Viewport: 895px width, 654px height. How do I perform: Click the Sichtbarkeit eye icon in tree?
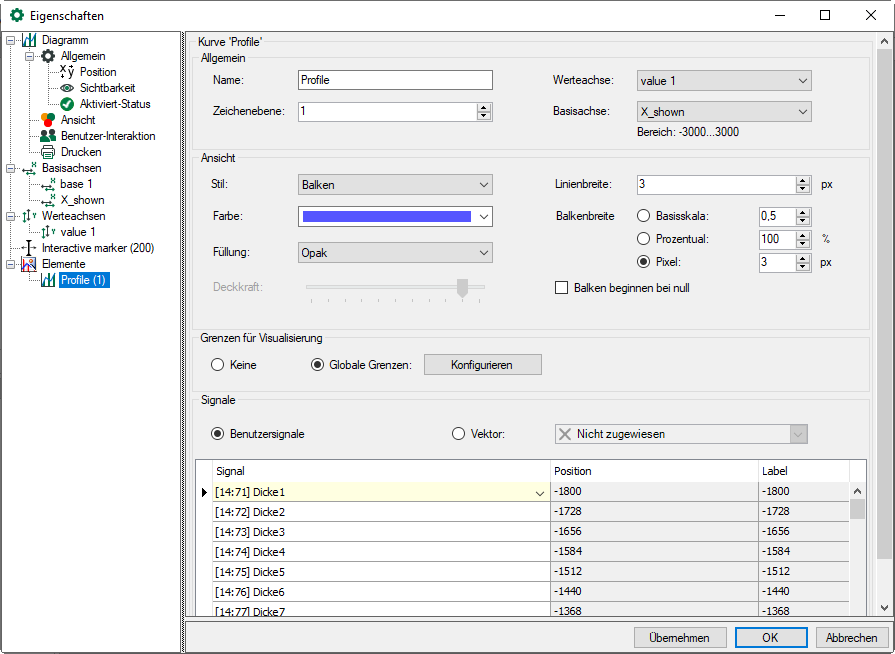[67, 88]
